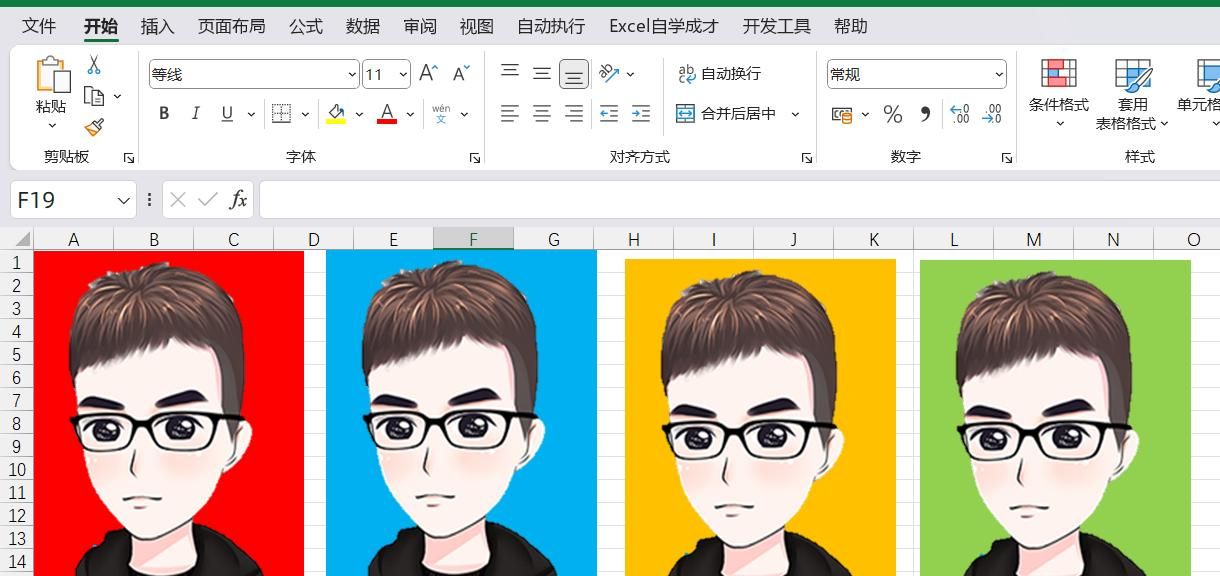Increase indent icon
Image resolution: width=1220 pixels, height=576 pixels.
pos(641,114)
